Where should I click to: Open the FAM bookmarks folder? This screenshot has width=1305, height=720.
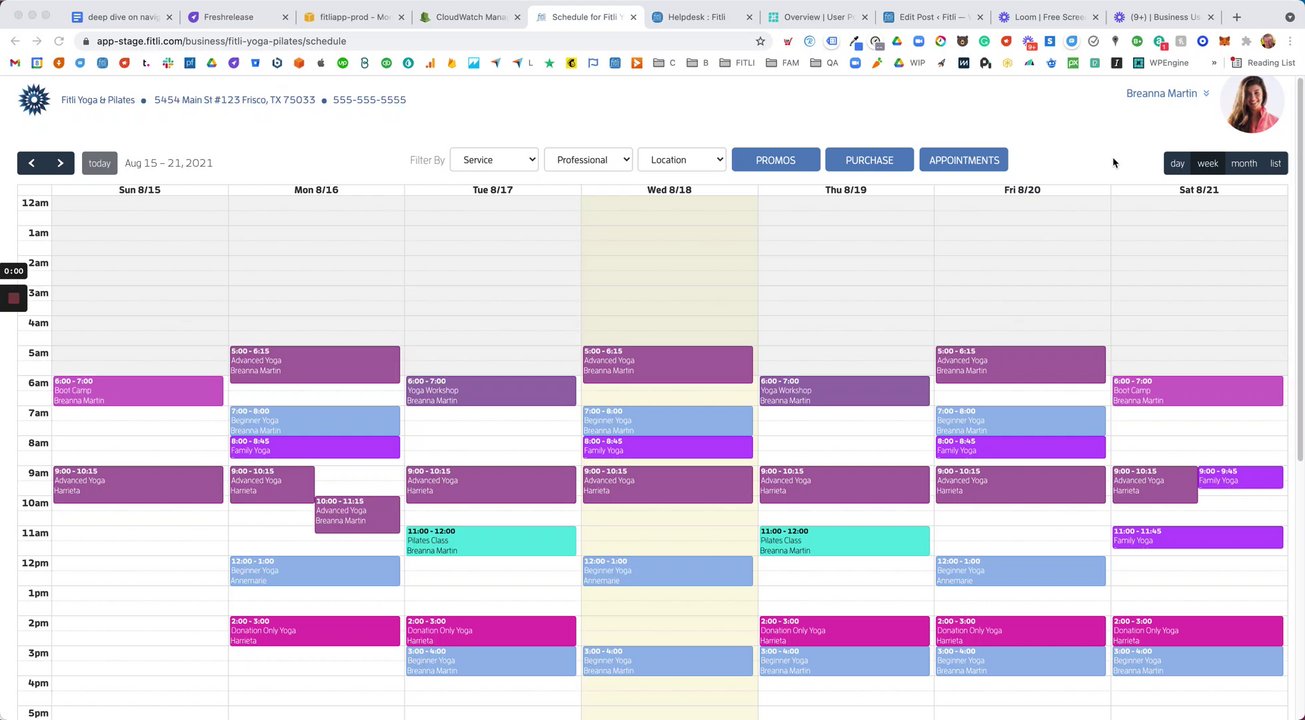(783, 63)
